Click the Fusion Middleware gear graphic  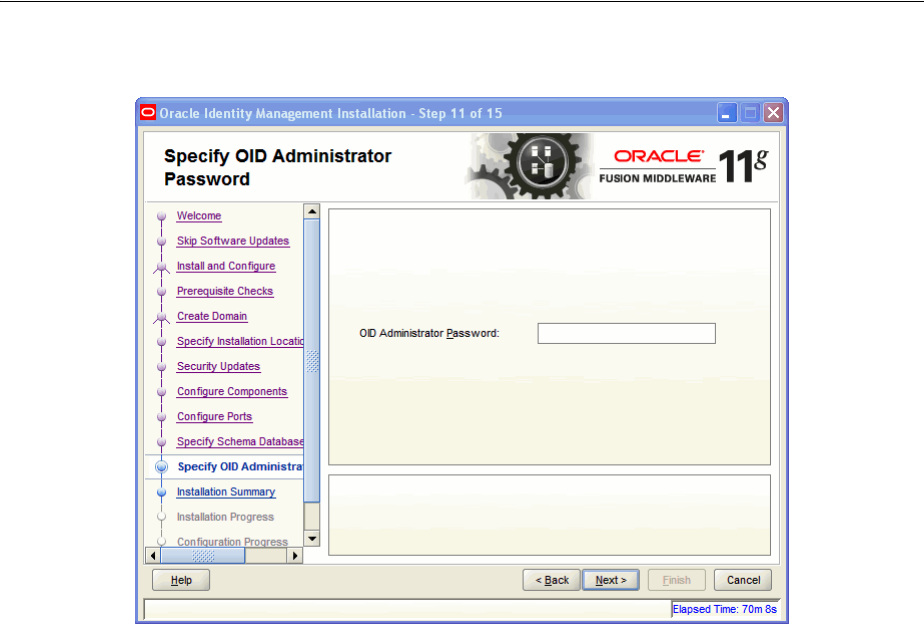coord(529,166)
